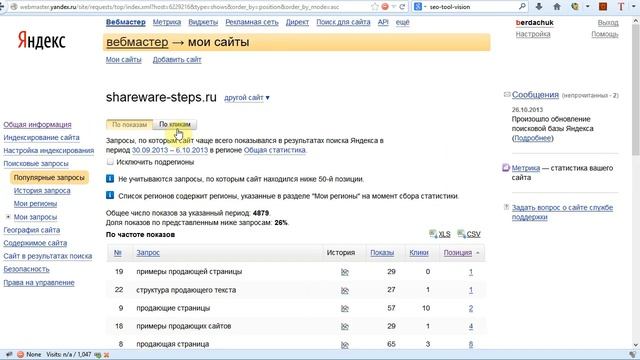
Task: Open 'География сайта' sidebar link
Action: pyautogui.click(x=31, y=230)
